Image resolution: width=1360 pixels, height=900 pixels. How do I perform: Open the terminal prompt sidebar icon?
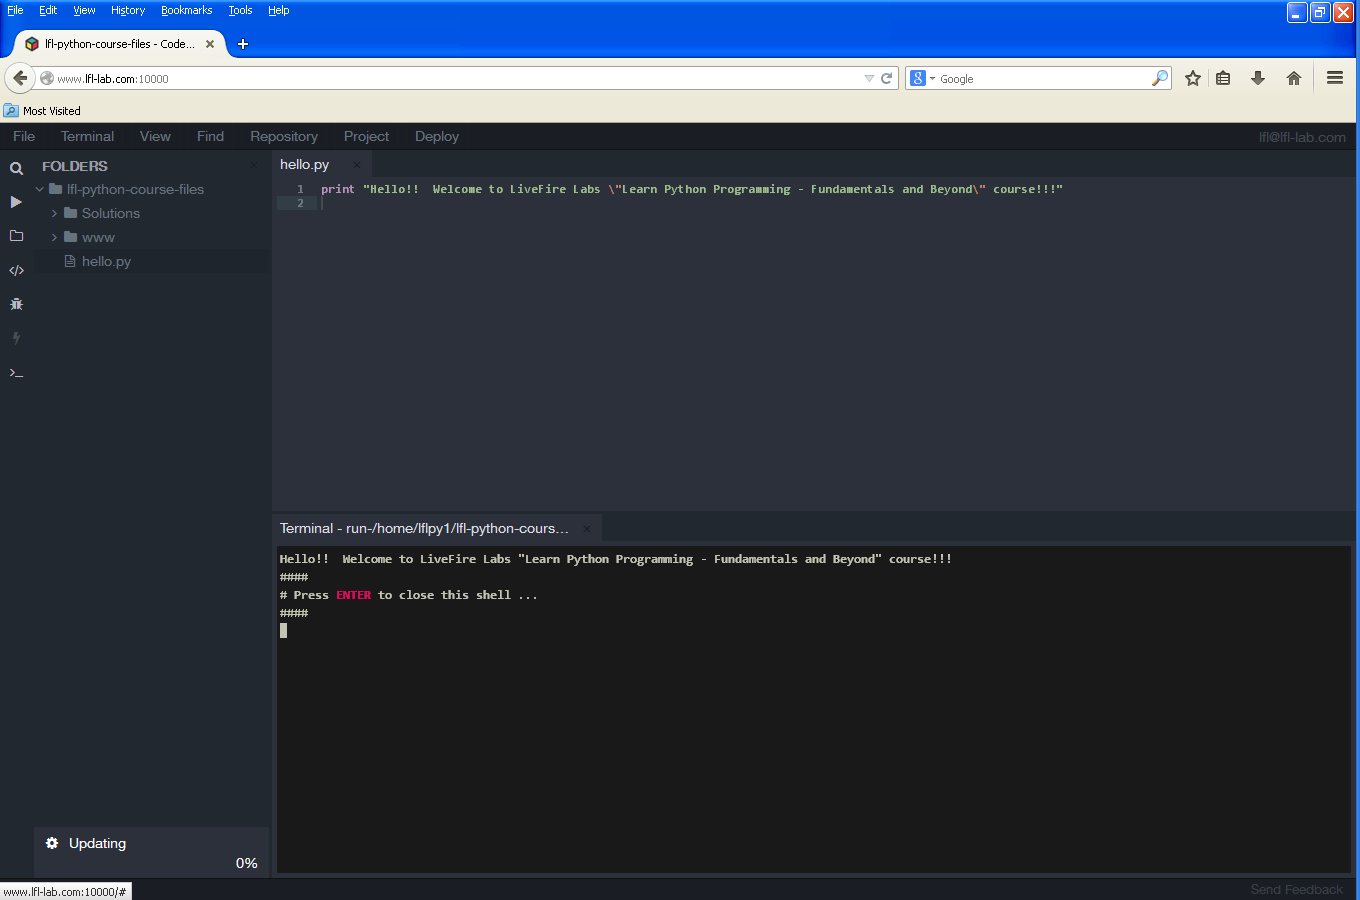16,373
